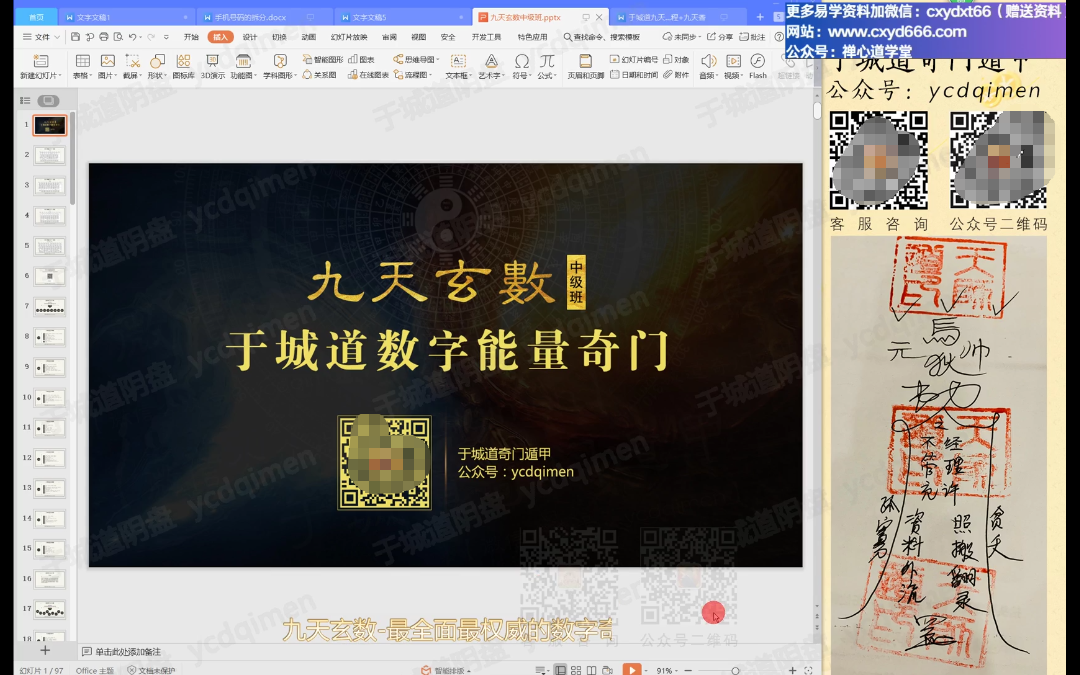Open the 开发工具 ribbon tab
1080x675 pixels.
click(x=486, y=37)
